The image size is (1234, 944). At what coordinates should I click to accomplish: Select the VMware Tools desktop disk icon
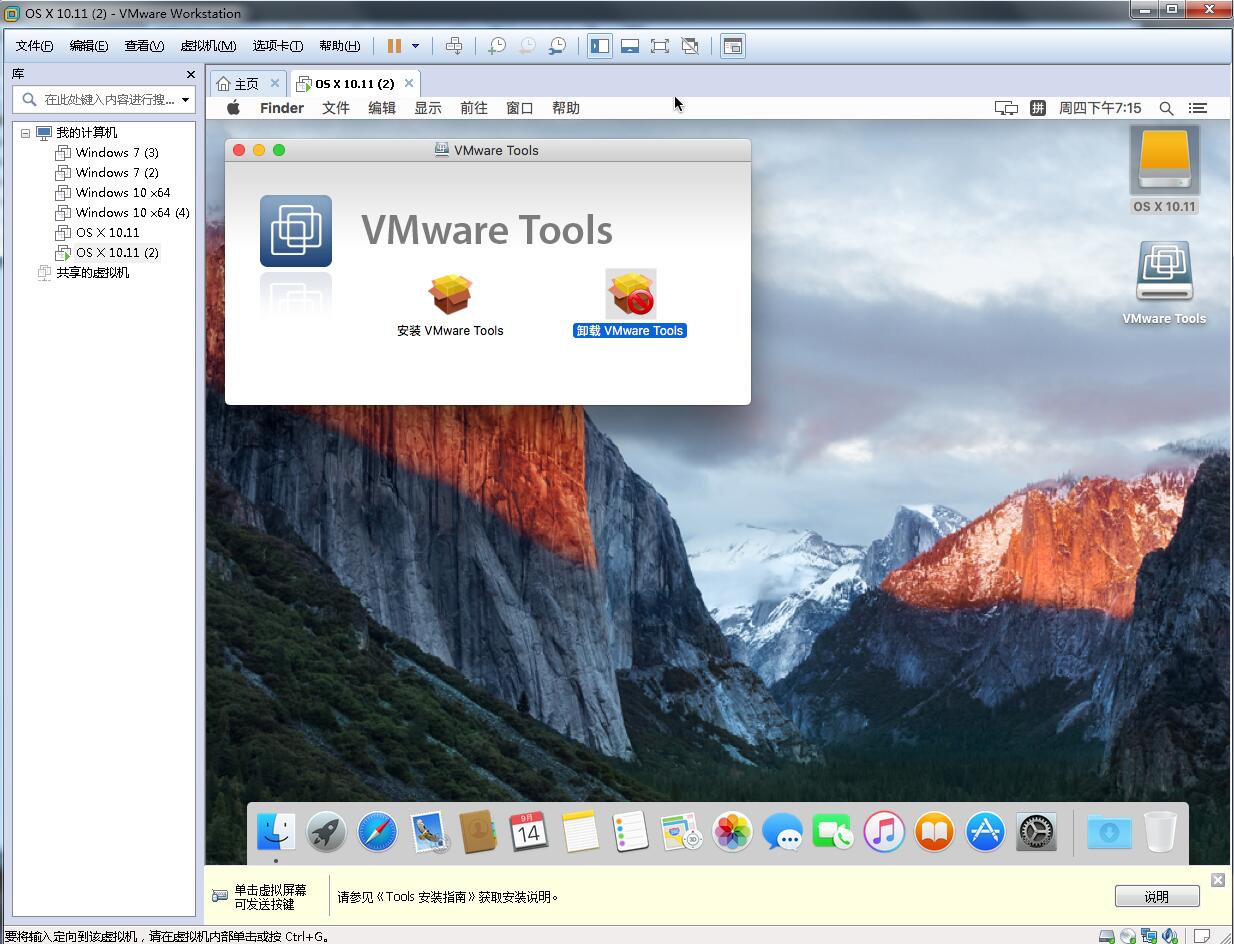1164,272
